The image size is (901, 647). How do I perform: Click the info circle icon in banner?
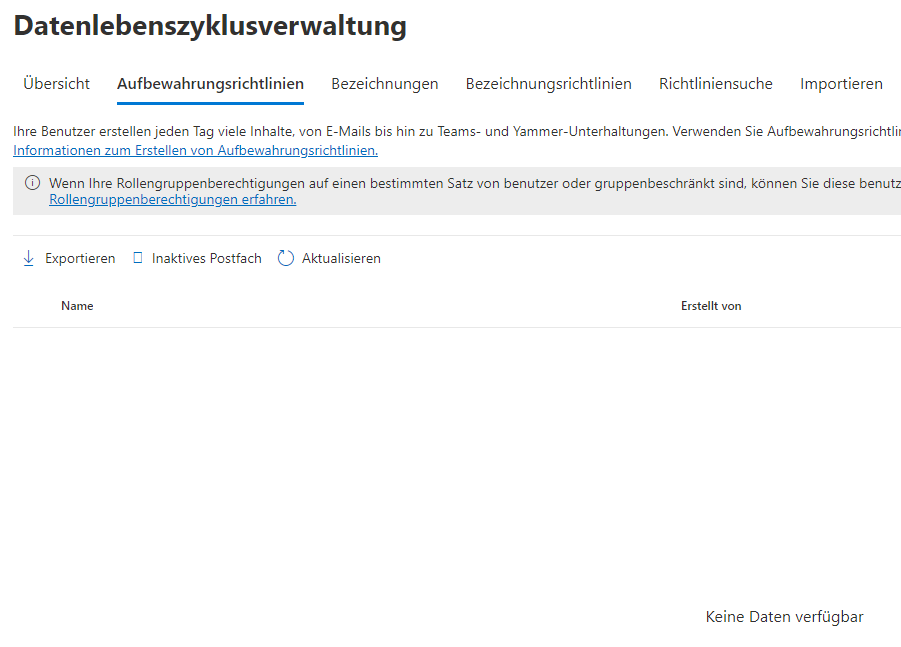pyautogui.click(x=33, y=183)
